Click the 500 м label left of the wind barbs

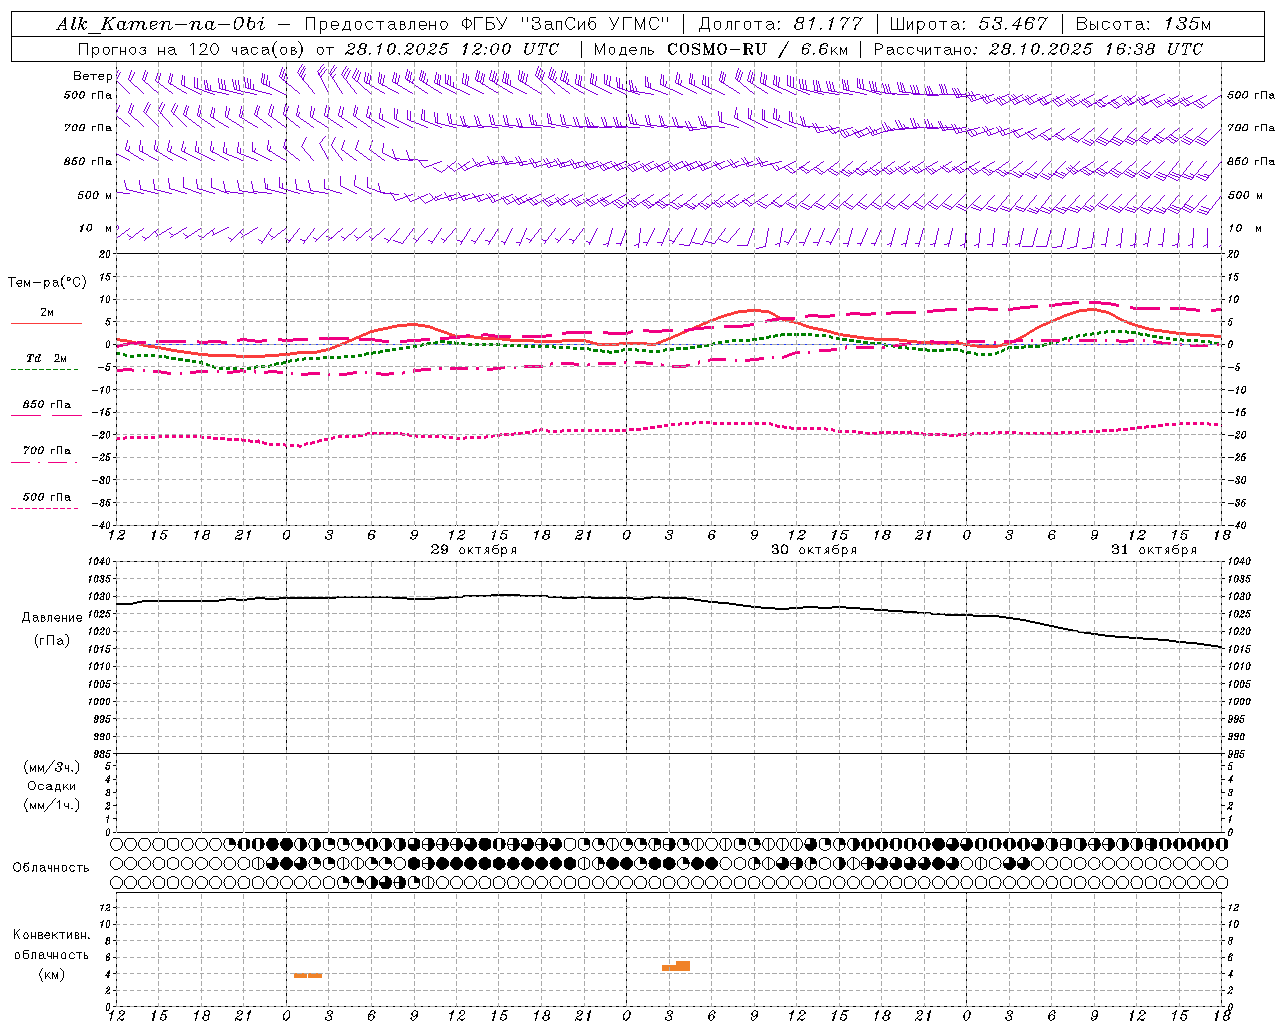coord(95,195)
